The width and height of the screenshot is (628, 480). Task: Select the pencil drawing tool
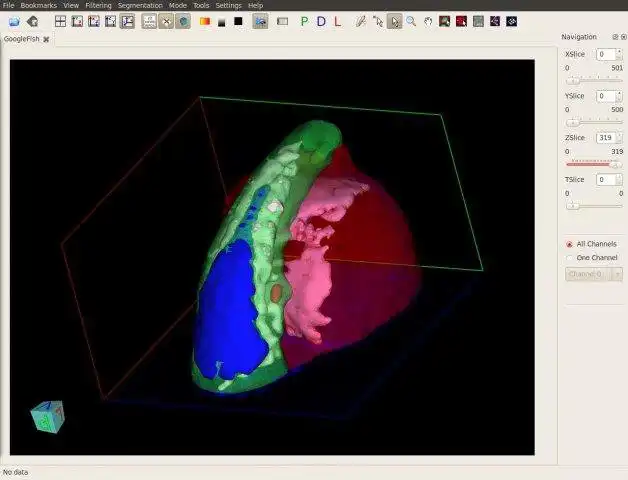pos(361,21)
